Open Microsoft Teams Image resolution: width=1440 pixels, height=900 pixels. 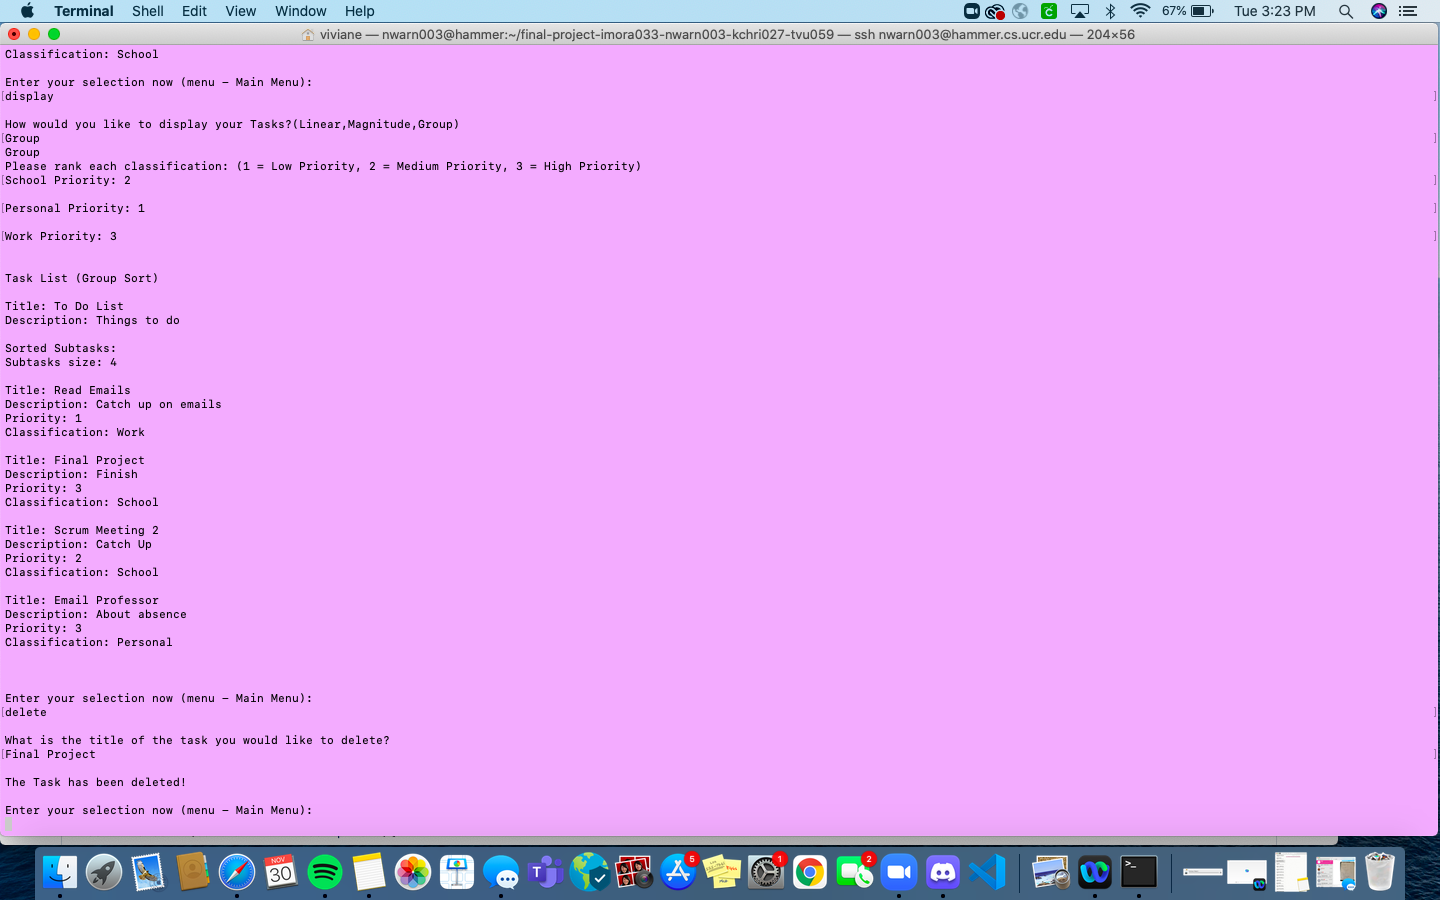[543, 872]
